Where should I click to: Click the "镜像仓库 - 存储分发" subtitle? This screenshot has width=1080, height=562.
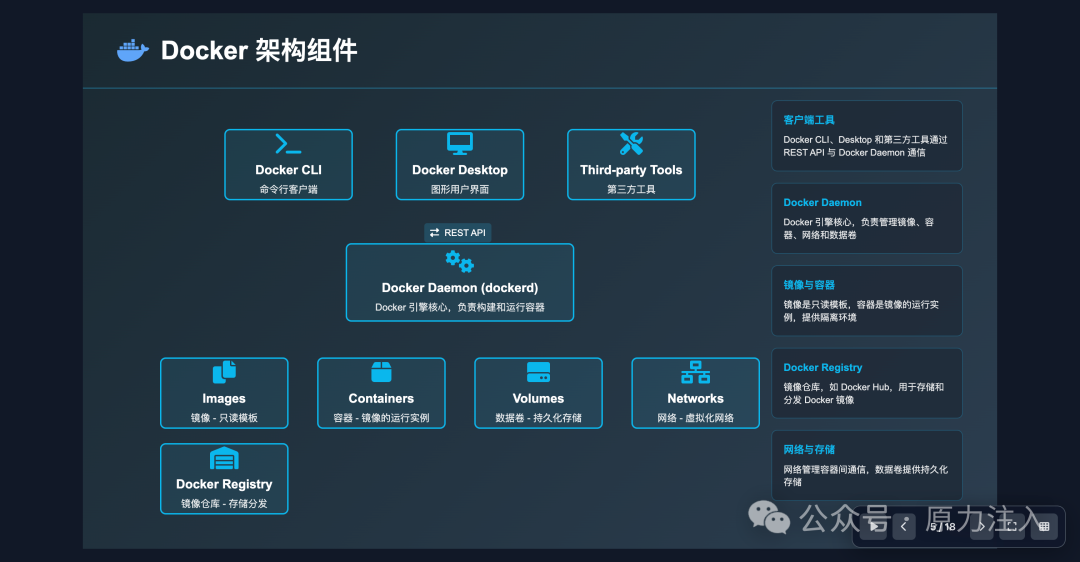pyautogui.click(x=224, y=503)
